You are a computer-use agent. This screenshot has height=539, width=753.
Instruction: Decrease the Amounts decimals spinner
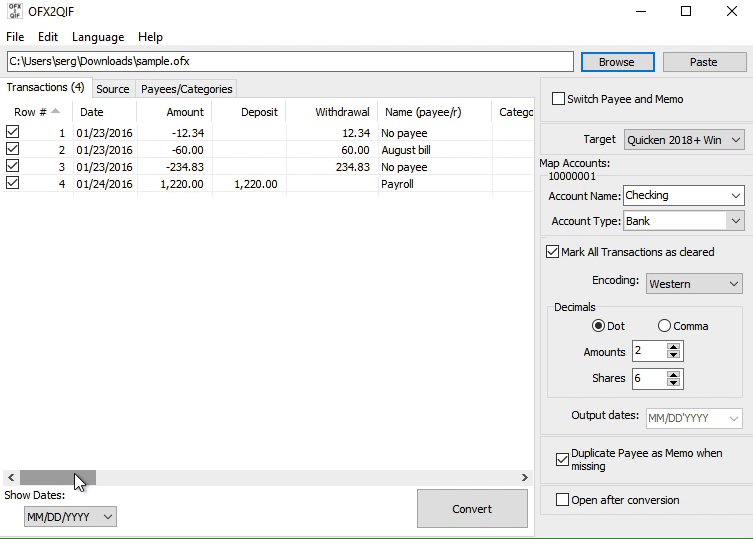tap(673, 355)
